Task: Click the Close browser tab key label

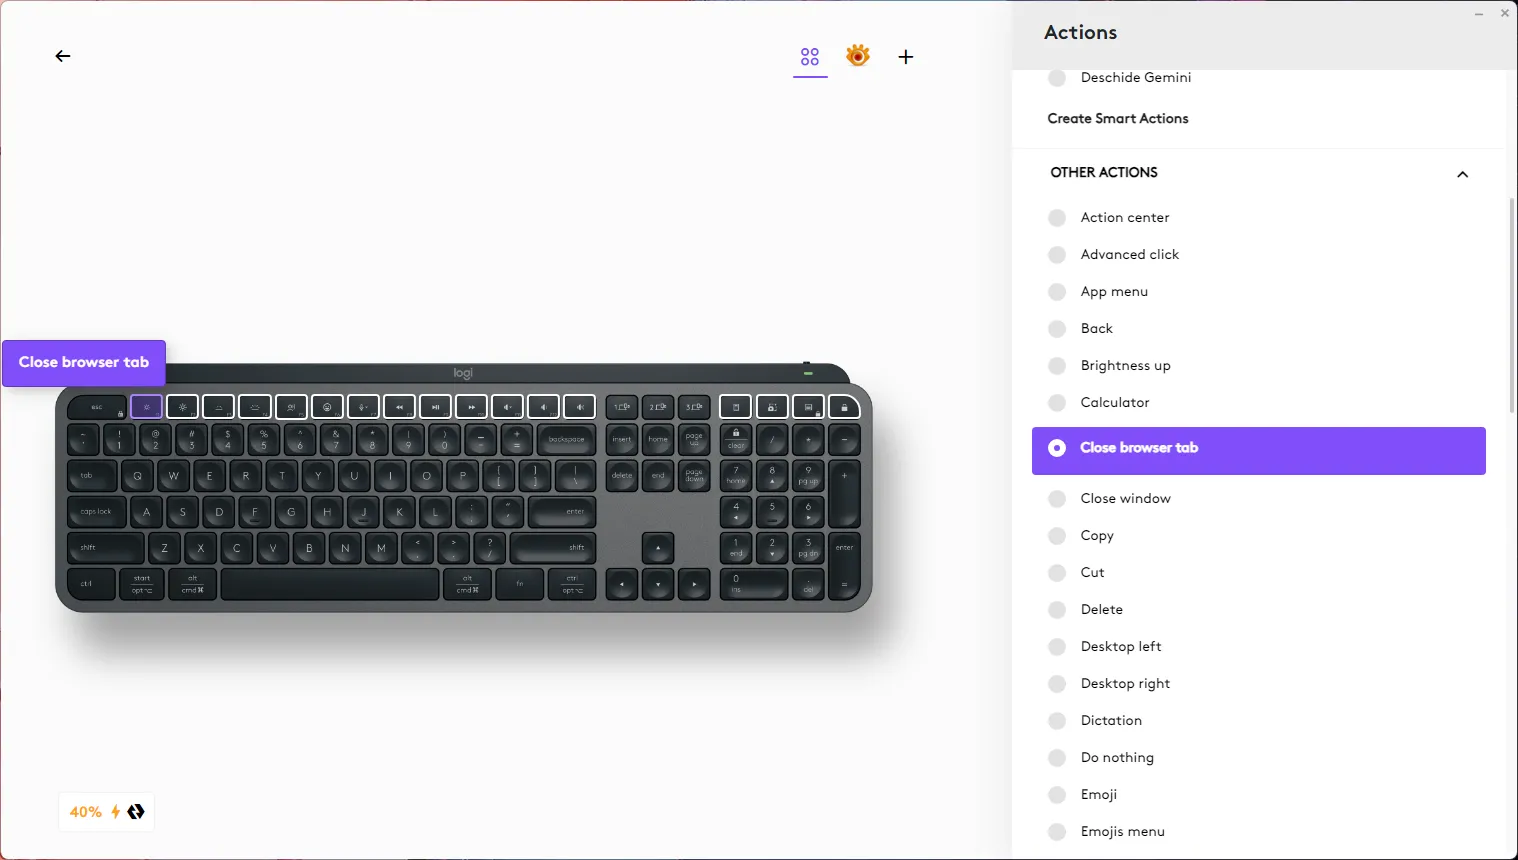Action: coord(84,362)
